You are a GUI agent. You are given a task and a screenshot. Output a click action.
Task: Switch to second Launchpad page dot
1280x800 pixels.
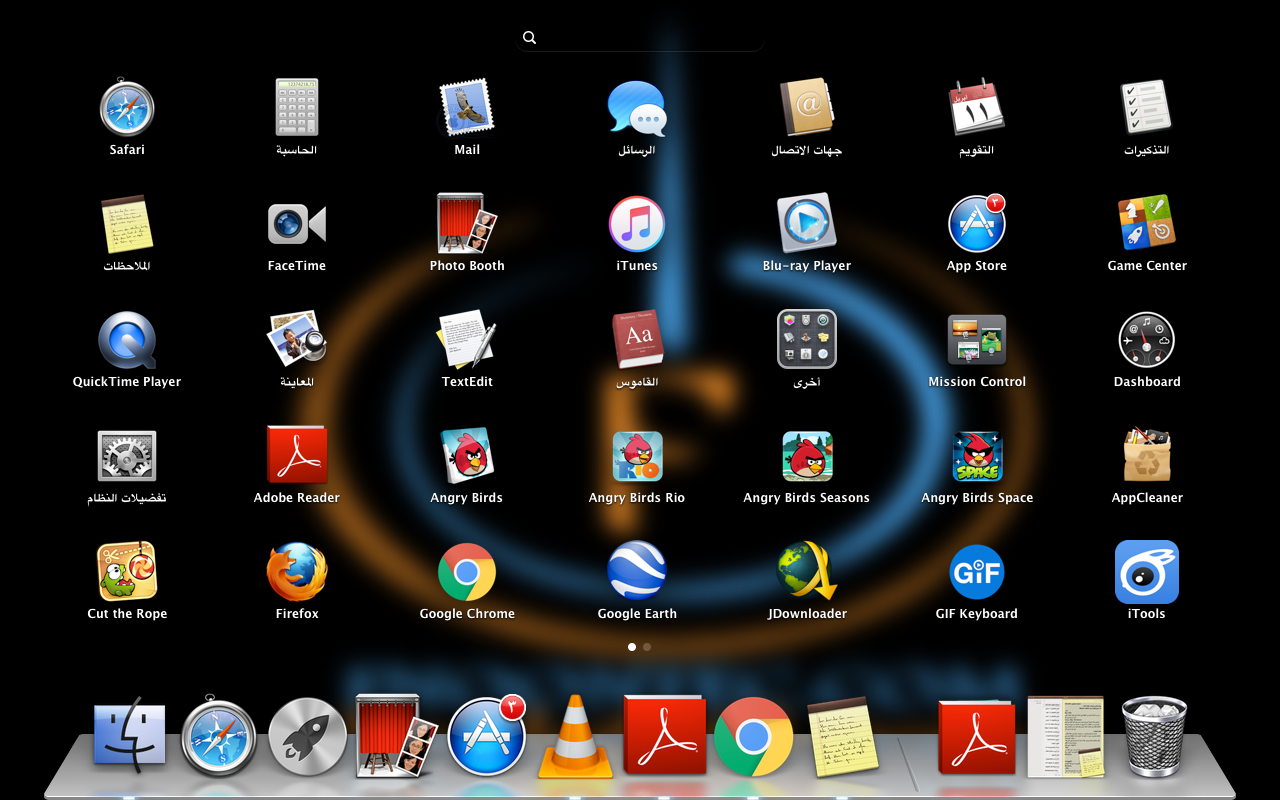click(x=647, y=647)
